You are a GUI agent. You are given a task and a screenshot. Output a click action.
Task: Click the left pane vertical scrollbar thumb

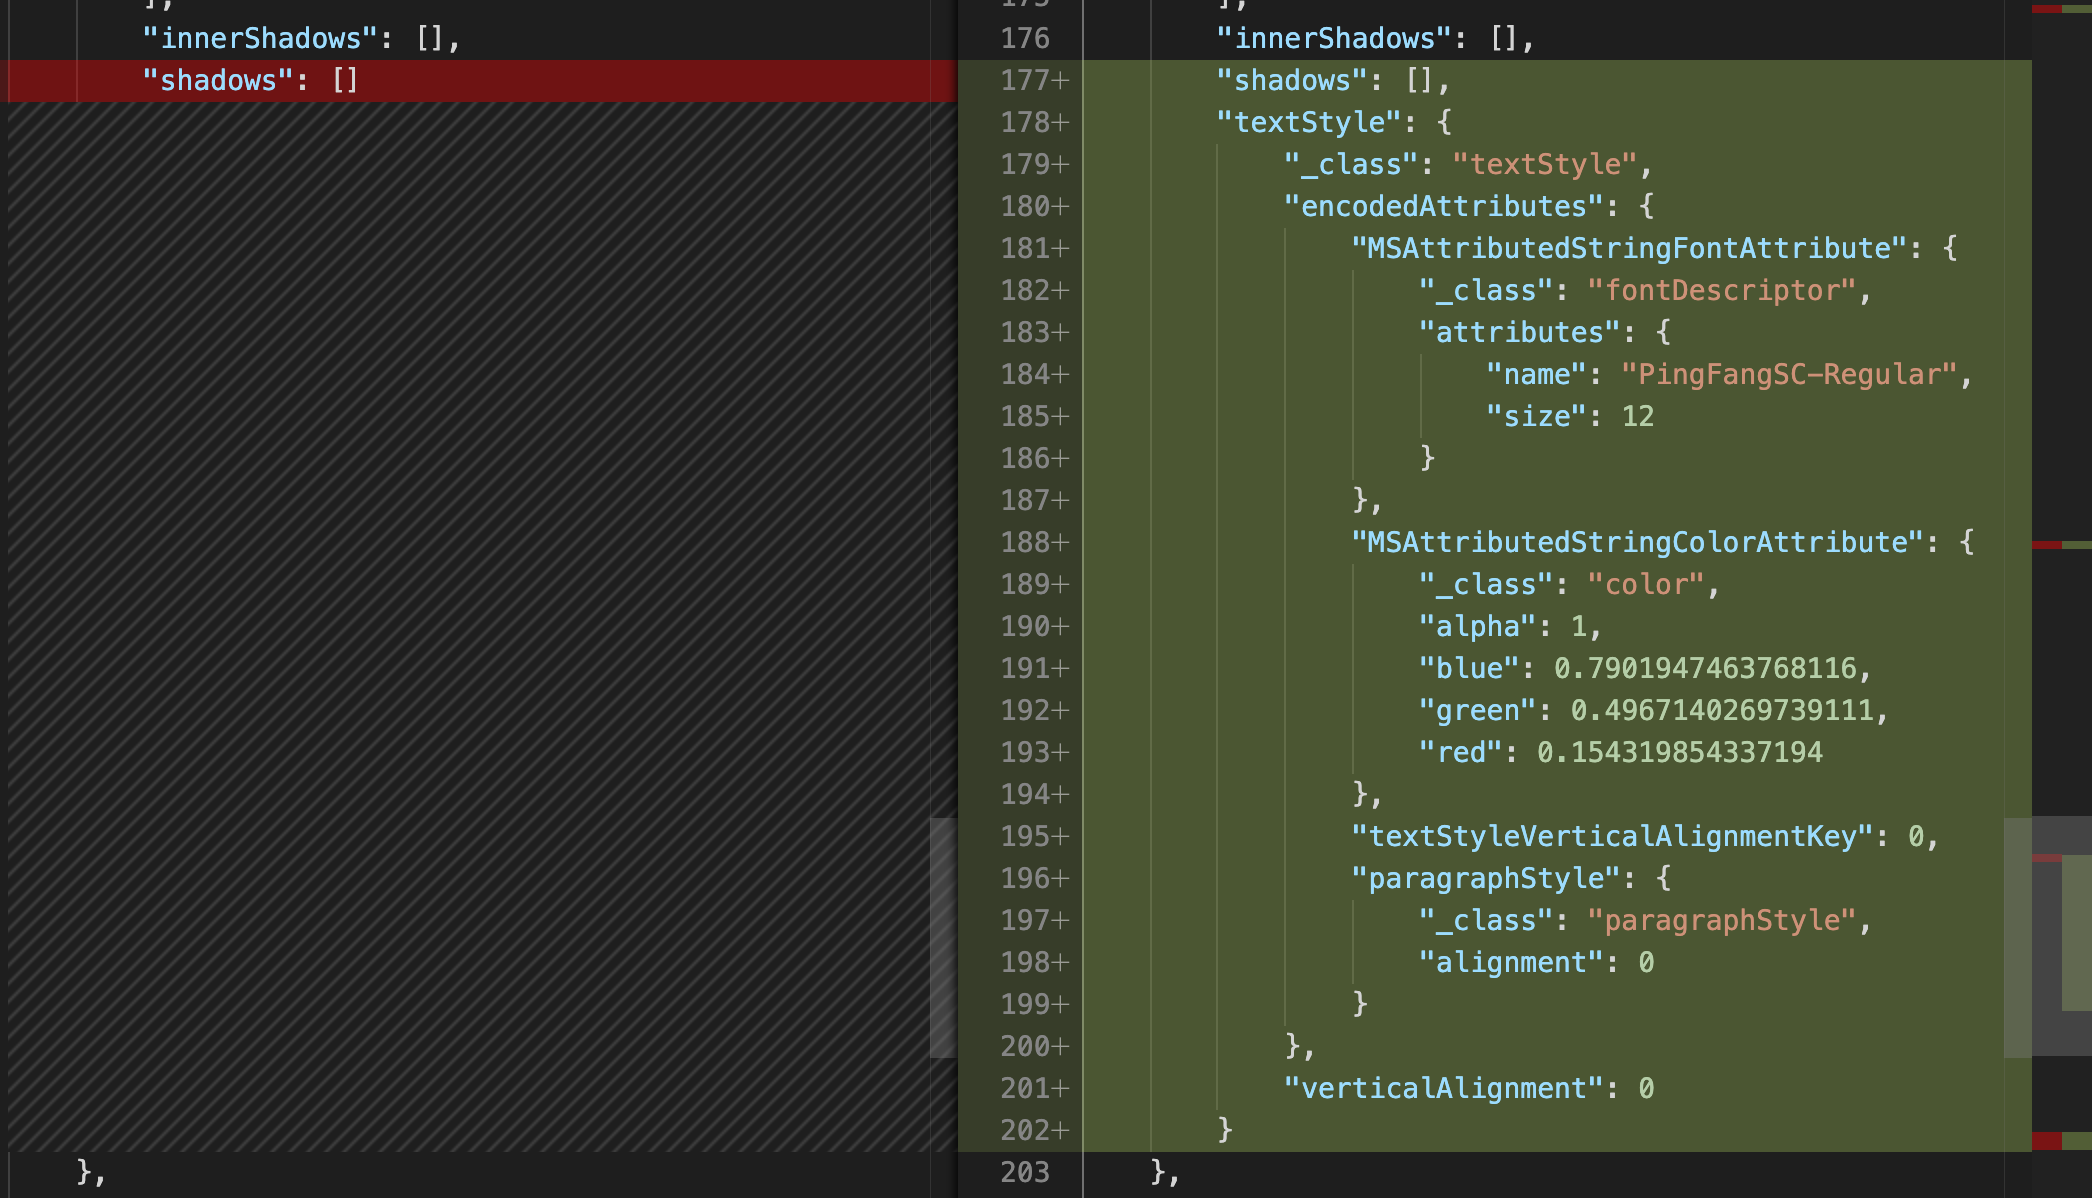pos(942,936)
